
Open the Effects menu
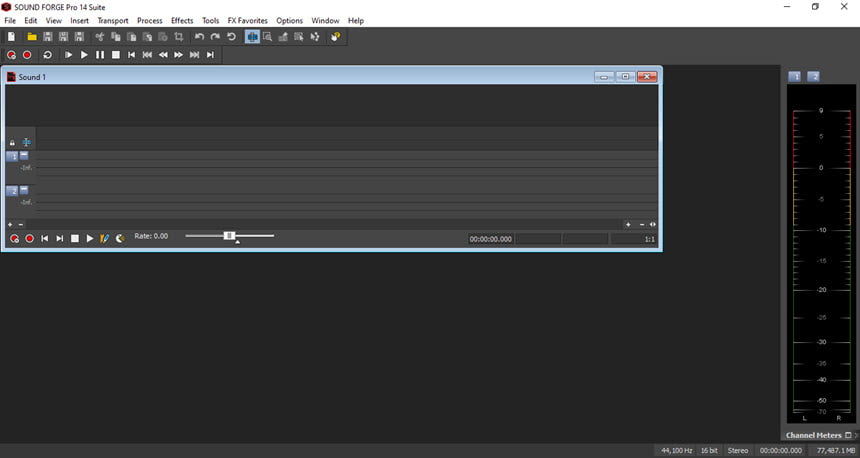(x=182, y=20)
